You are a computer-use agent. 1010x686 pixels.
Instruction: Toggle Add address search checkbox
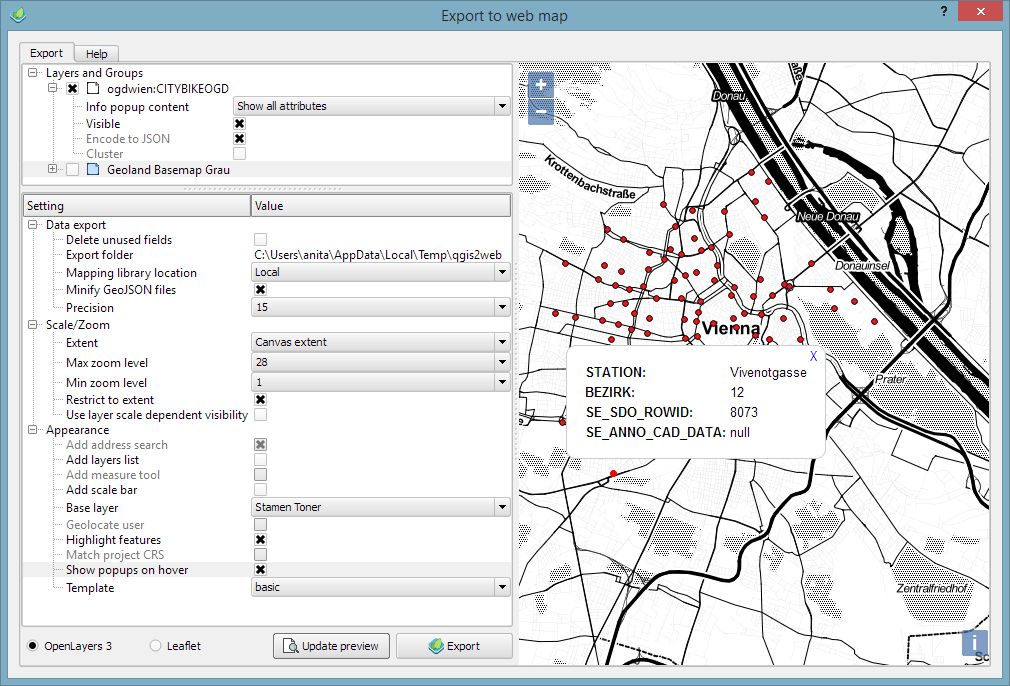click(x=260, y=444)
